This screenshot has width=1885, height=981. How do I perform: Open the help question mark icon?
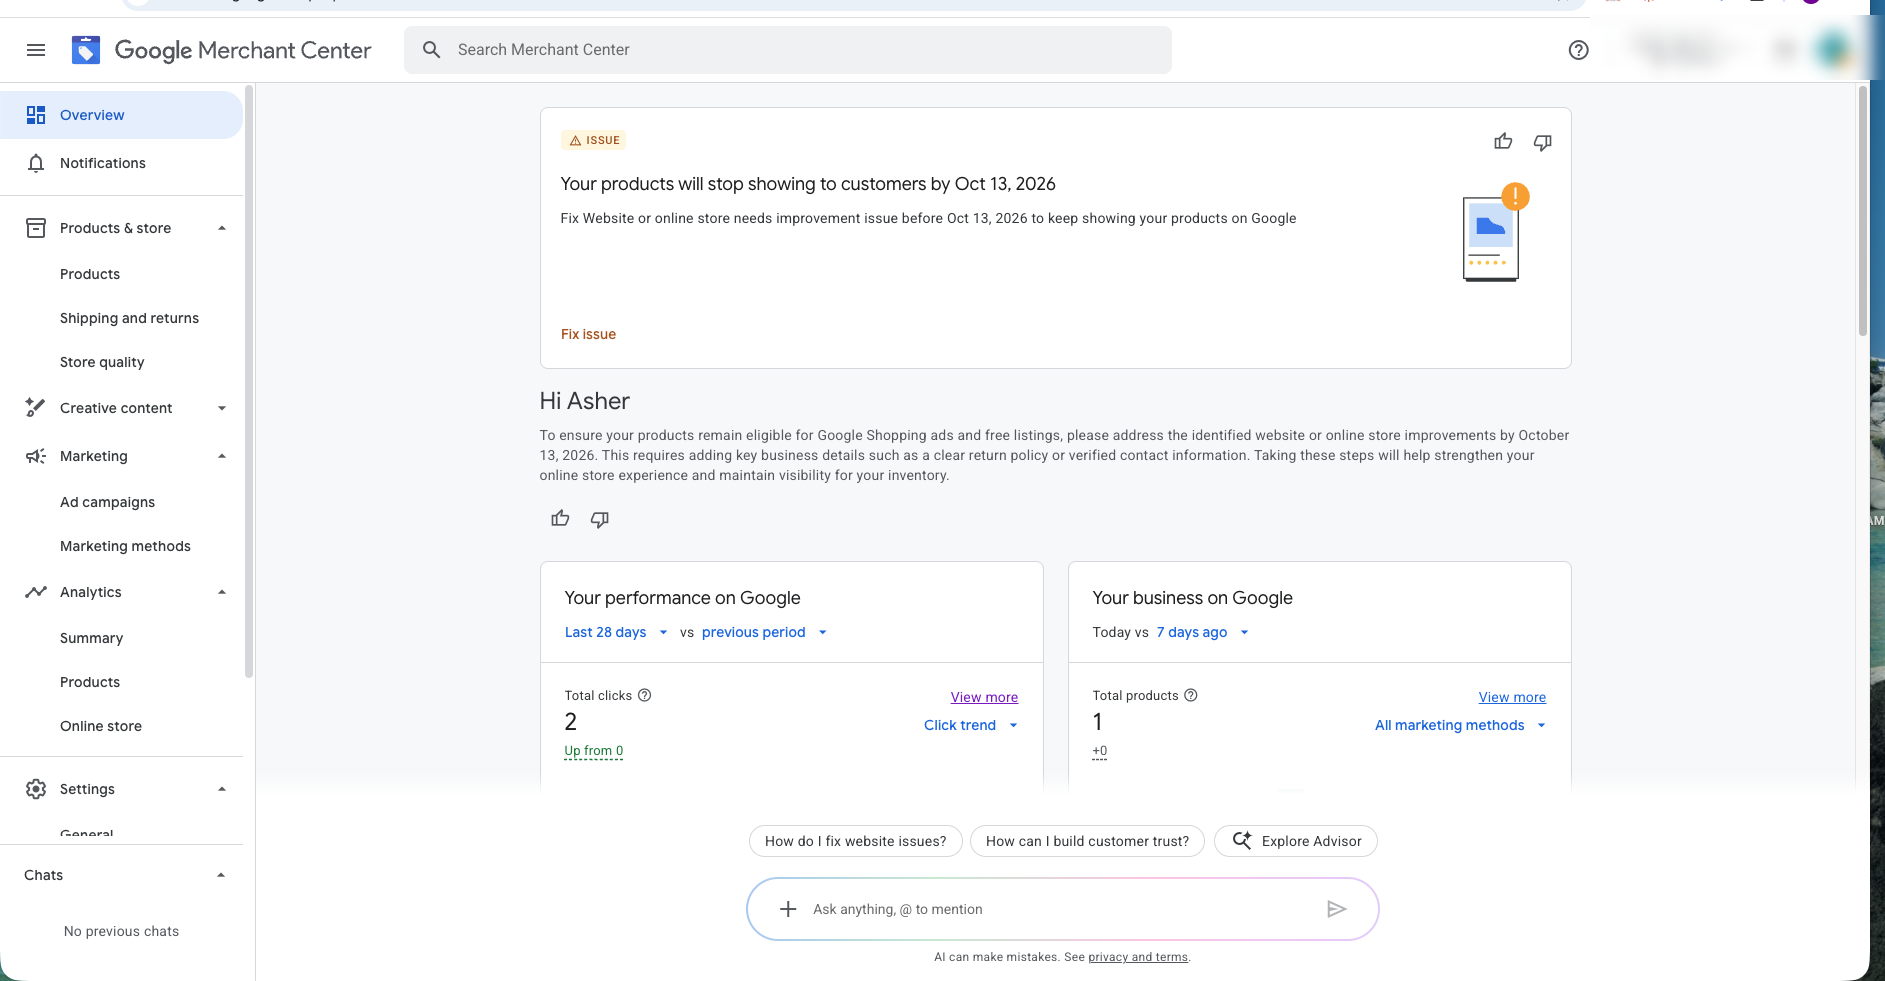tap(1578, 50)
